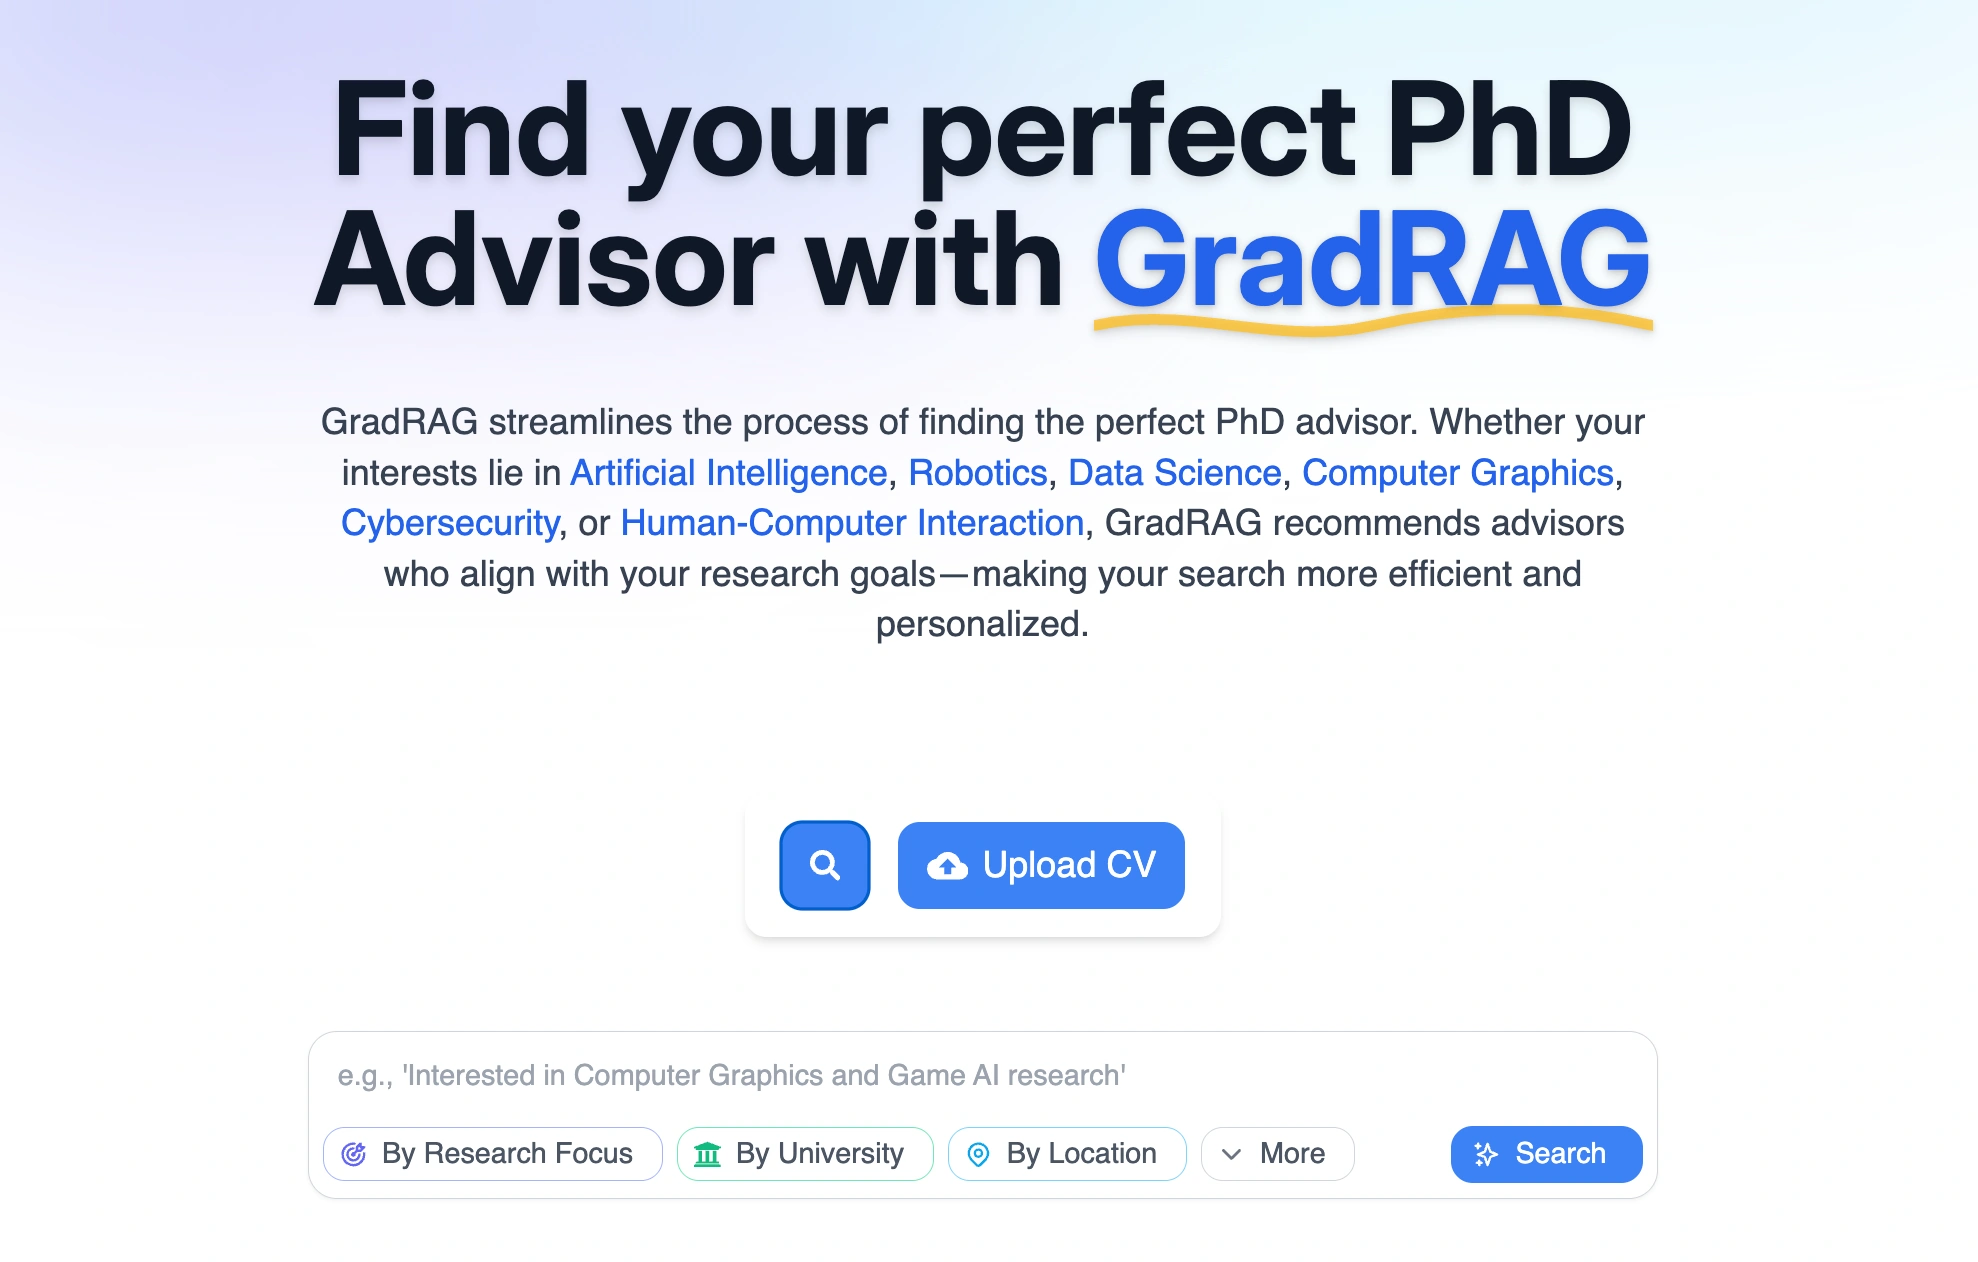
Task: Click inside the research interests search field
Action: [980, 1075]
